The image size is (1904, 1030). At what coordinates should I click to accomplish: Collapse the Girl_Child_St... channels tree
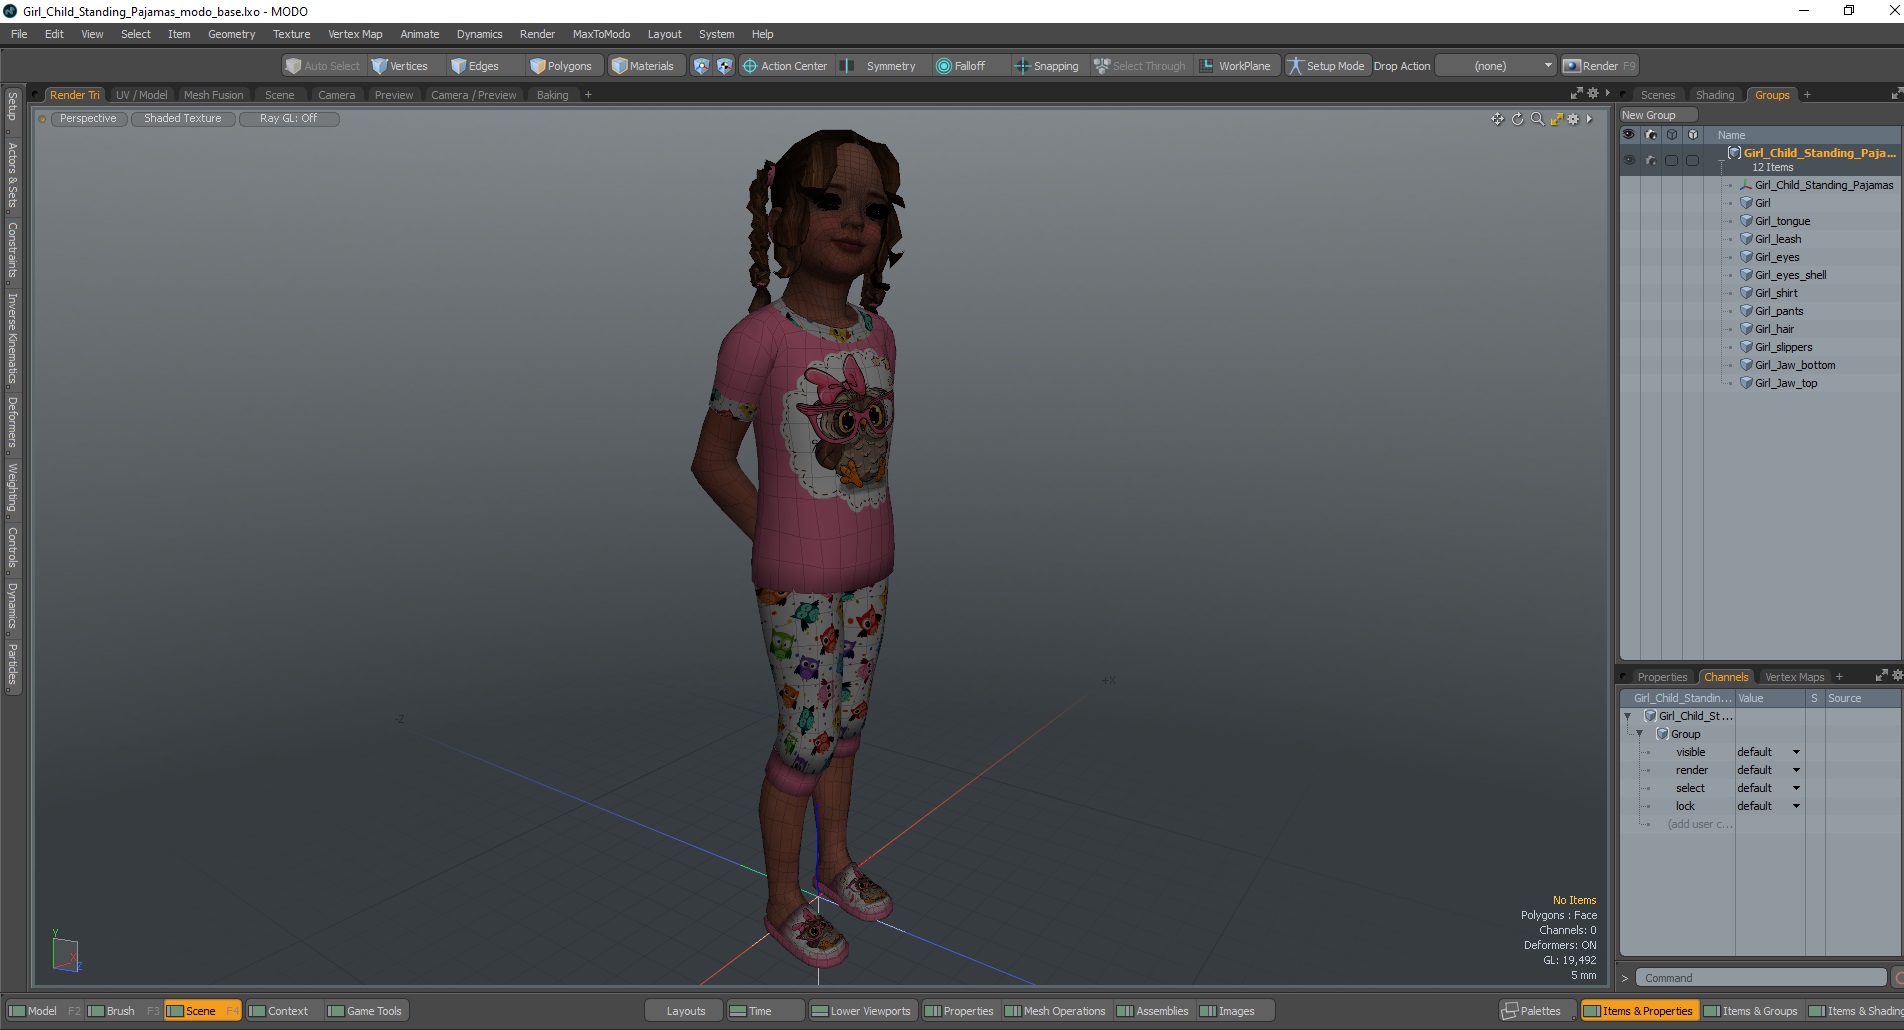tap(1627, 716)
